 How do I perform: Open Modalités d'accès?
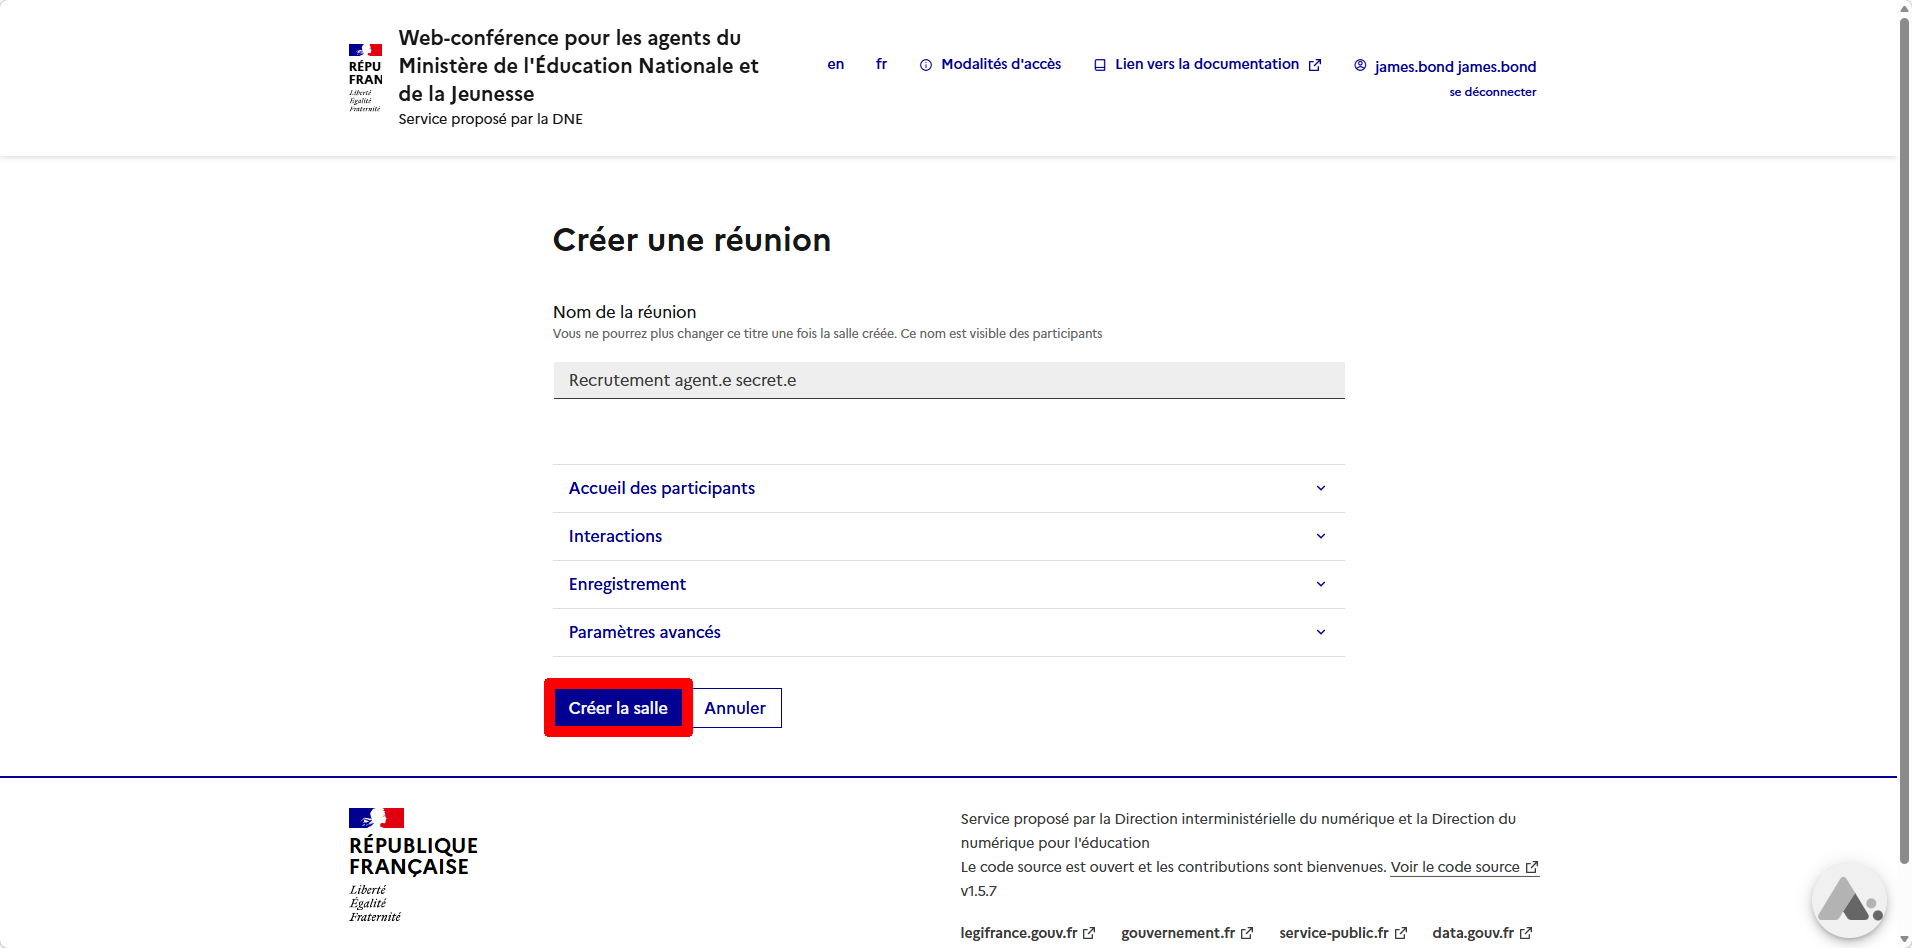pyautogui.click(x=991, y=64)
